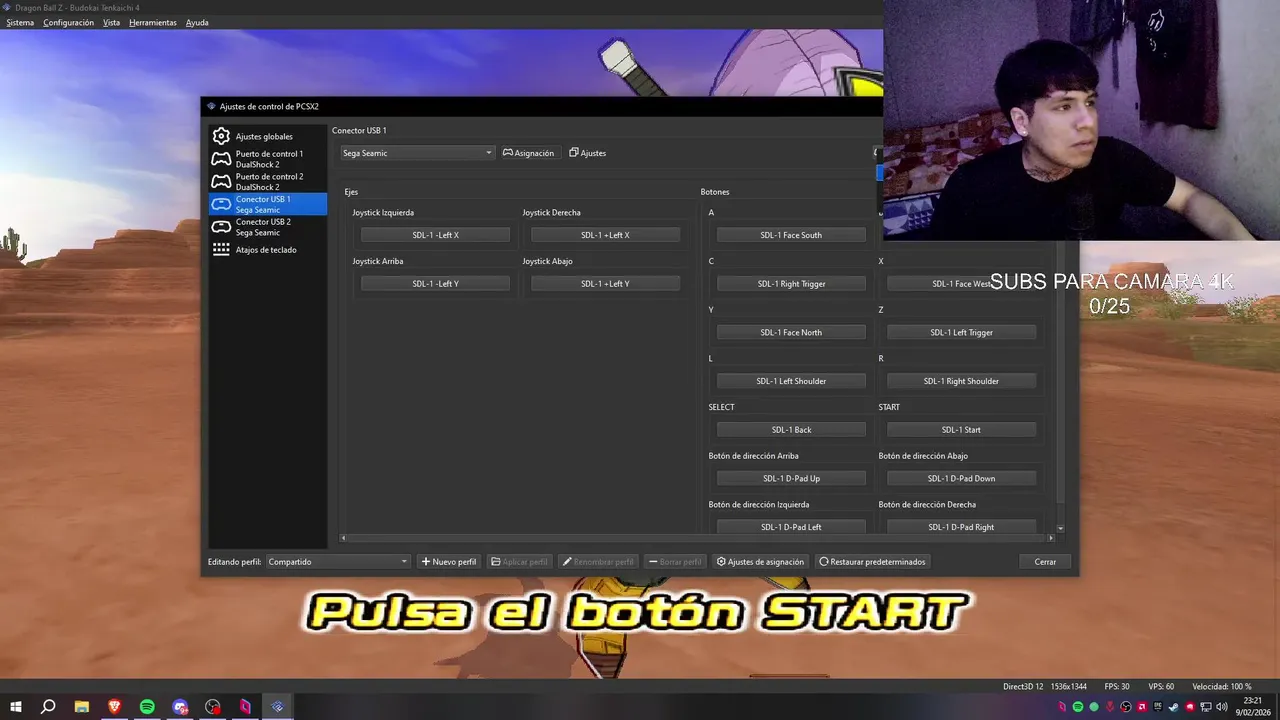
Task: Rebind Joystick Derecha SDL-1 +Left X
Action: point(605,235)
